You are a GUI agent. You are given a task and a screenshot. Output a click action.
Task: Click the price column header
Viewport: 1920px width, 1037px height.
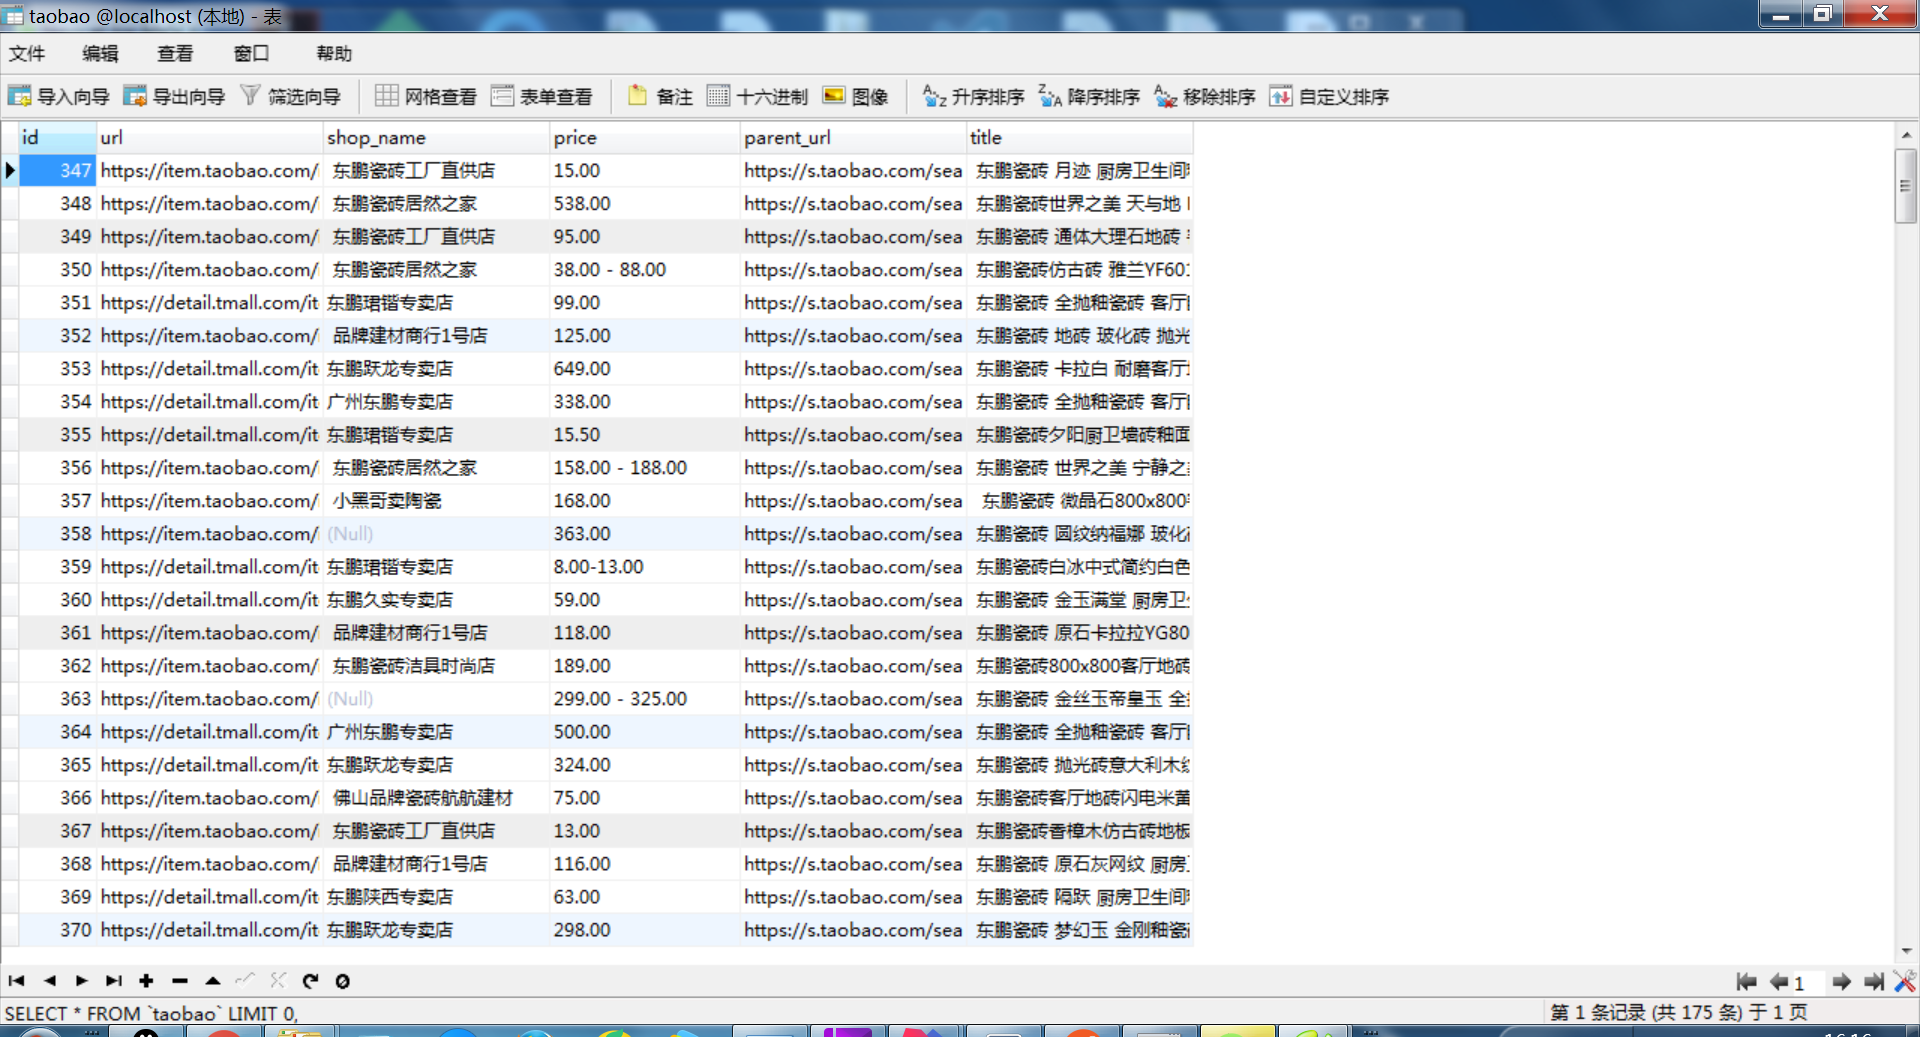pyautogui.click(x=645, y=137)
